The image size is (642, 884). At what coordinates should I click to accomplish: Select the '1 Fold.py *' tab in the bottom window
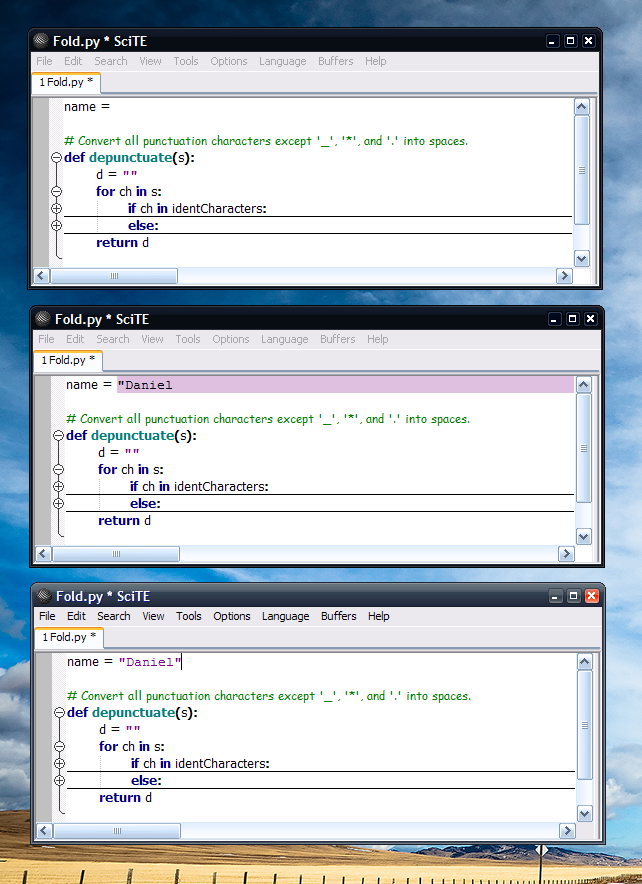[69, 637]
